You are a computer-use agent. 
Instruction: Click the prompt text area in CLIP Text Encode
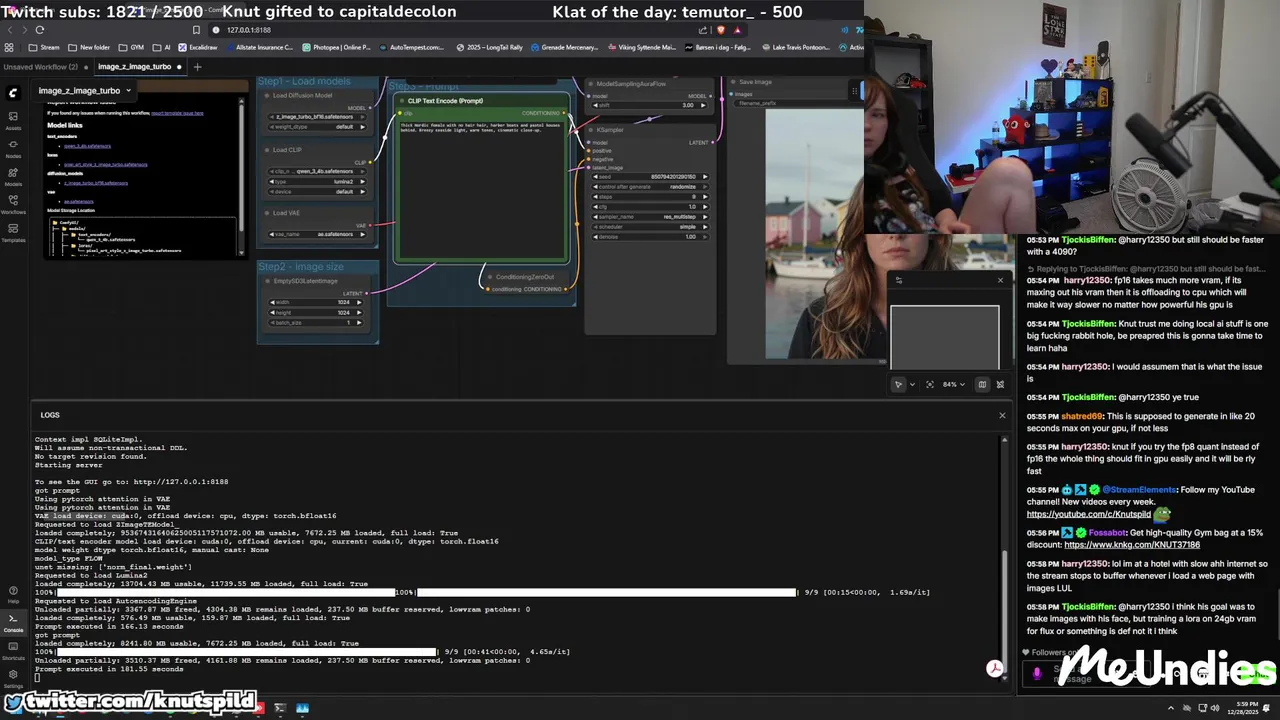[482, 188]
